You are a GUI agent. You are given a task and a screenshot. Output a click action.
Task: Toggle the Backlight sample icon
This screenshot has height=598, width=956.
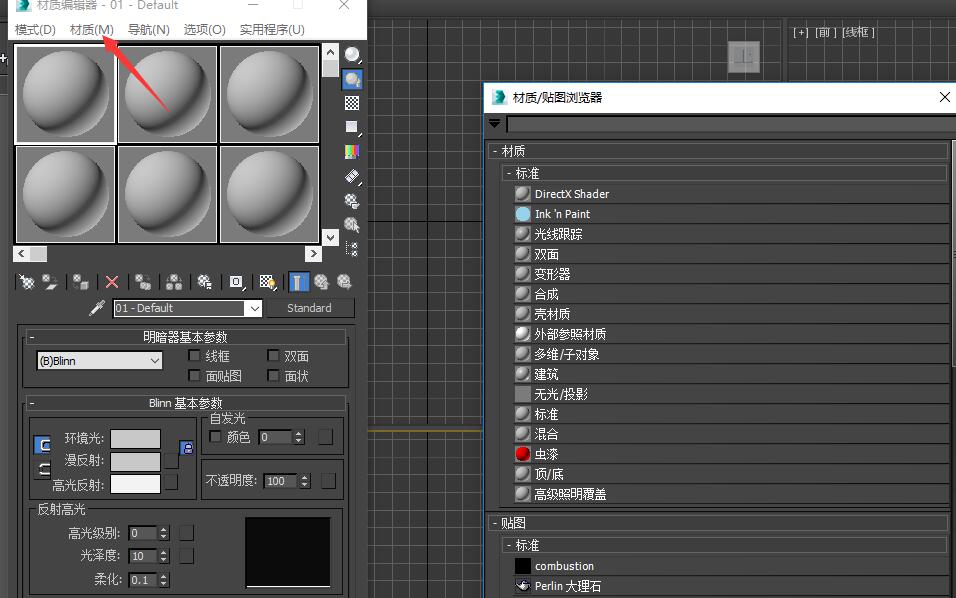pos(352,79)
